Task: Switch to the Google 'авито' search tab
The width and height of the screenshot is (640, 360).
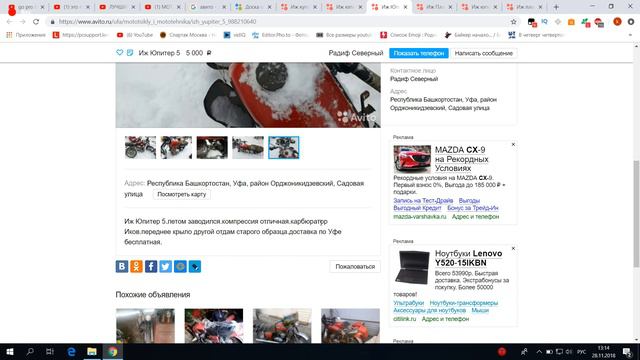Action: 207,7
